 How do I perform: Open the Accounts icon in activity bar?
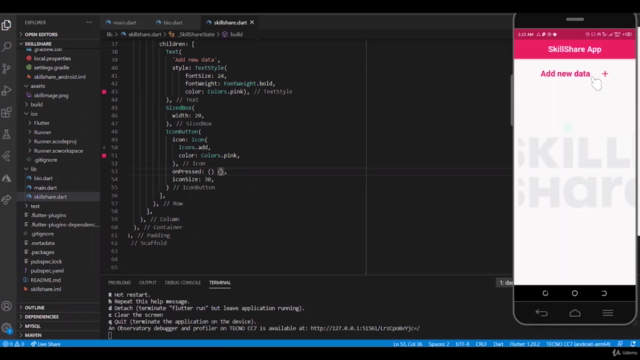click(x=7, y=306)
